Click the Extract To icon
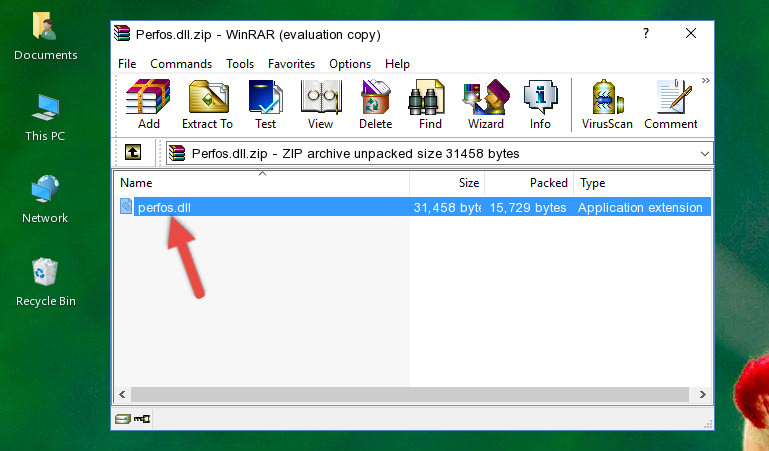 pyautogui.click(x=207, y=104)
